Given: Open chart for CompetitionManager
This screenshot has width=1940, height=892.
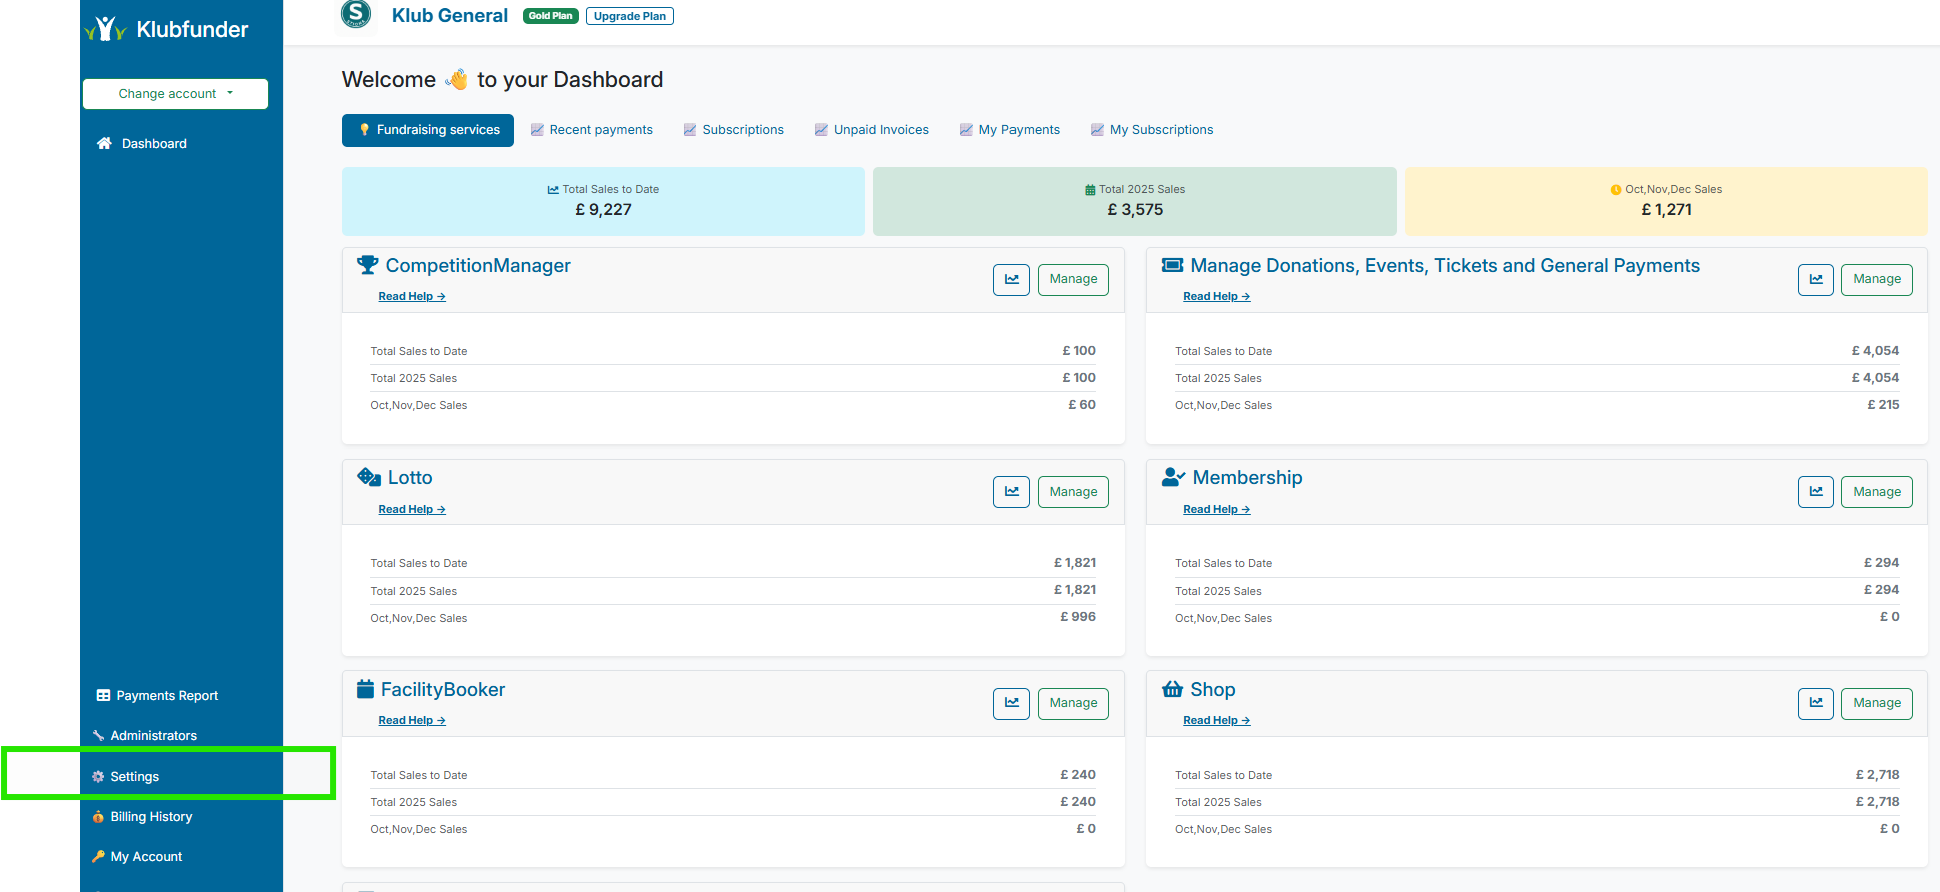Looking at the screenshot, I should tap(1011, 279).
